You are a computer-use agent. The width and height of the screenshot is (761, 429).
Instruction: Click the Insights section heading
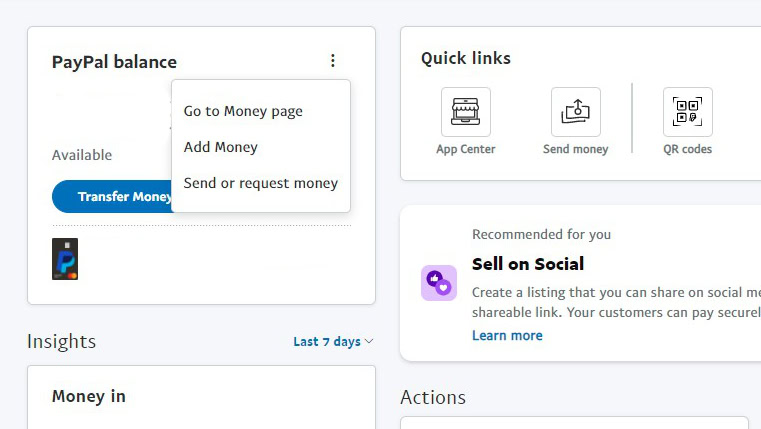(x=62, y=341)
